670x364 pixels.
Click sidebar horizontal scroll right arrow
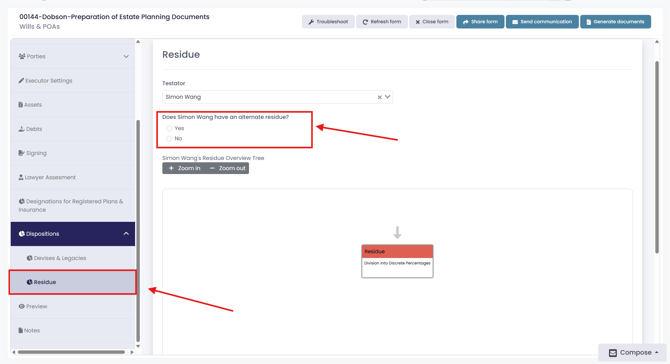132,352
